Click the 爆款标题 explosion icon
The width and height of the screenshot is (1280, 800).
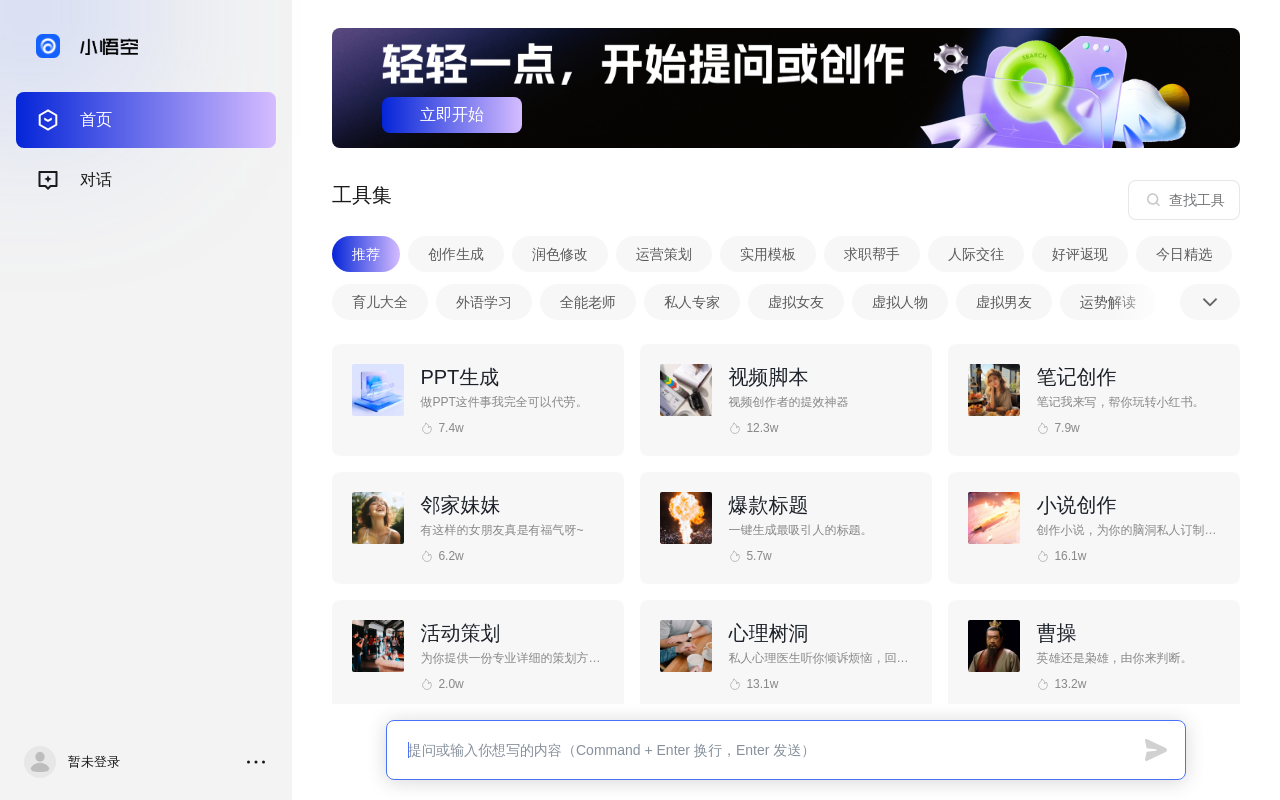[686, 518]
